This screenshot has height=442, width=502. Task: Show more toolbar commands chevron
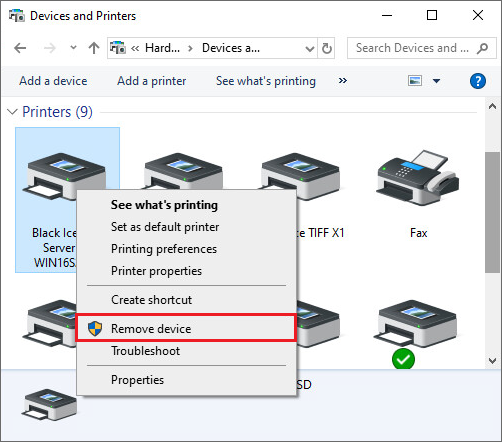[x=343, y=81]
